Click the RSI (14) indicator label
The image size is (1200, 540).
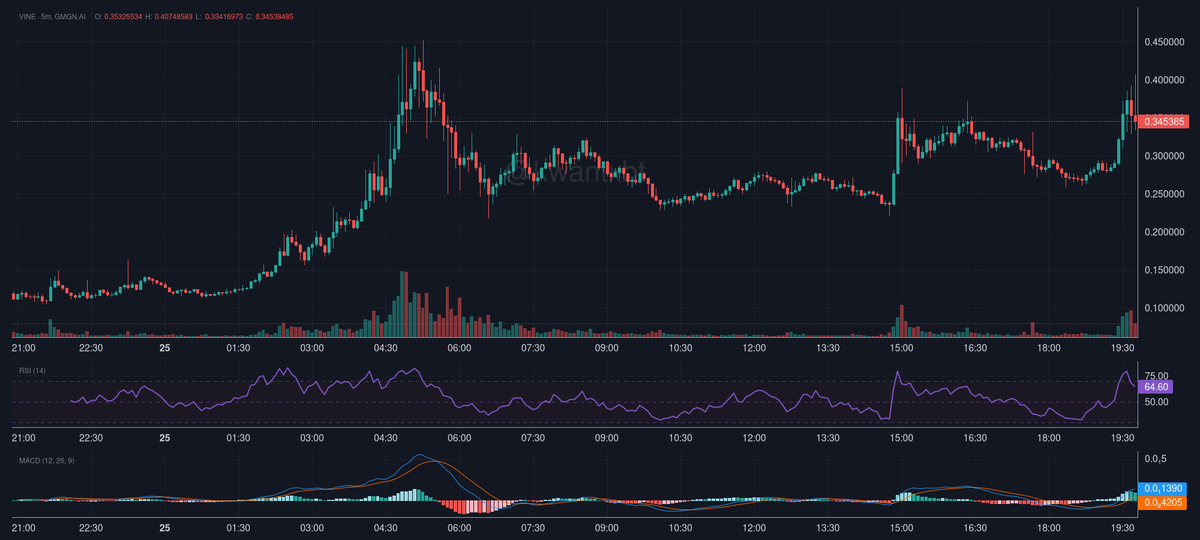click(x=32, y=371)
